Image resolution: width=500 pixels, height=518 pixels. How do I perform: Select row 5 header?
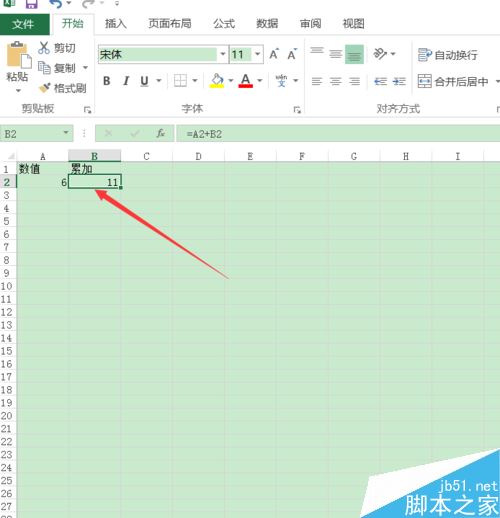tap(6, 221)
